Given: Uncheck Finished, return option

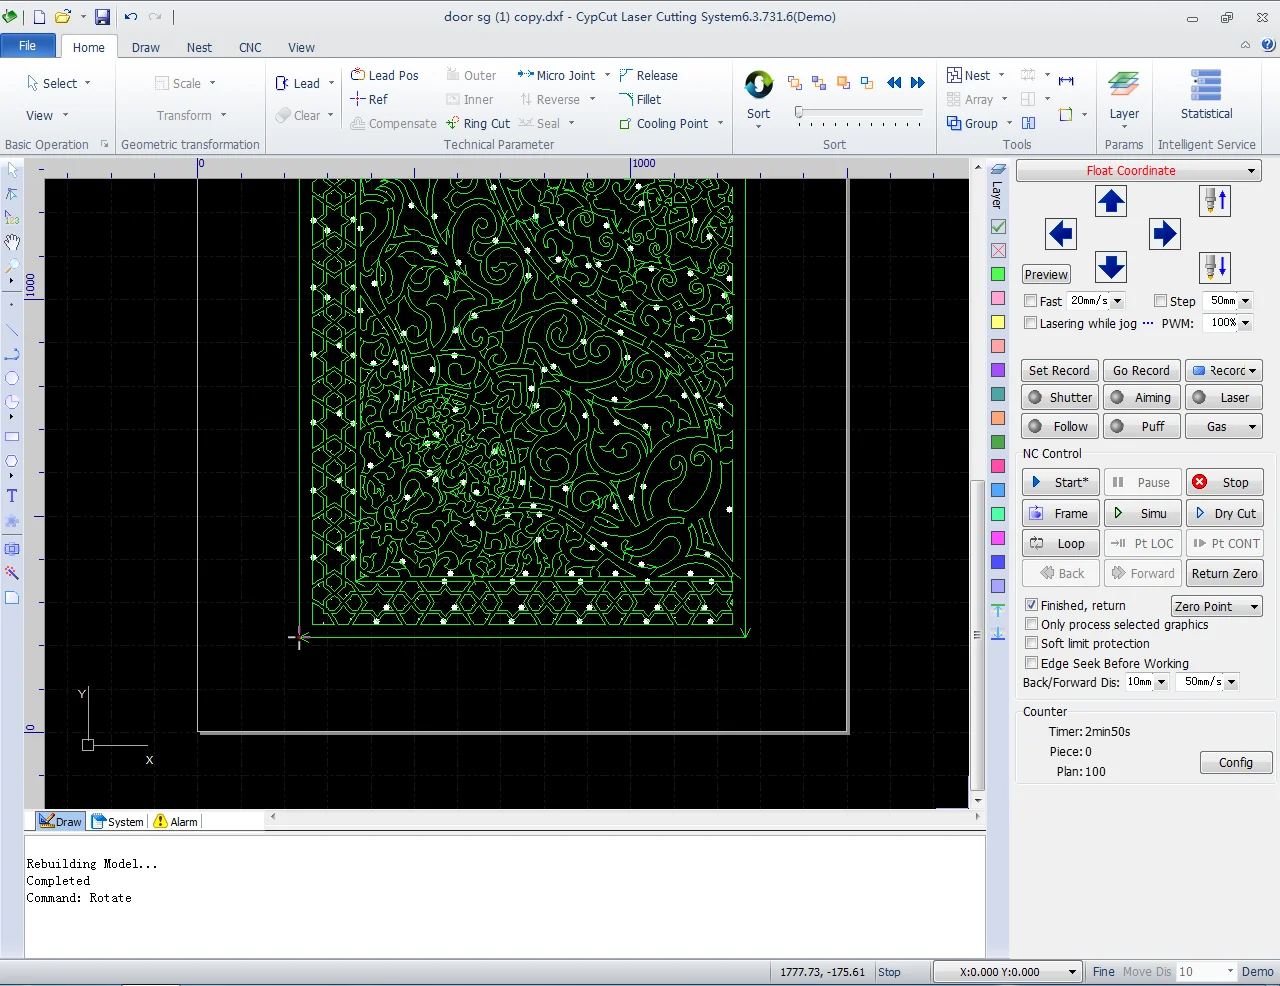Looking at the screenshot, I should 1031,605.
